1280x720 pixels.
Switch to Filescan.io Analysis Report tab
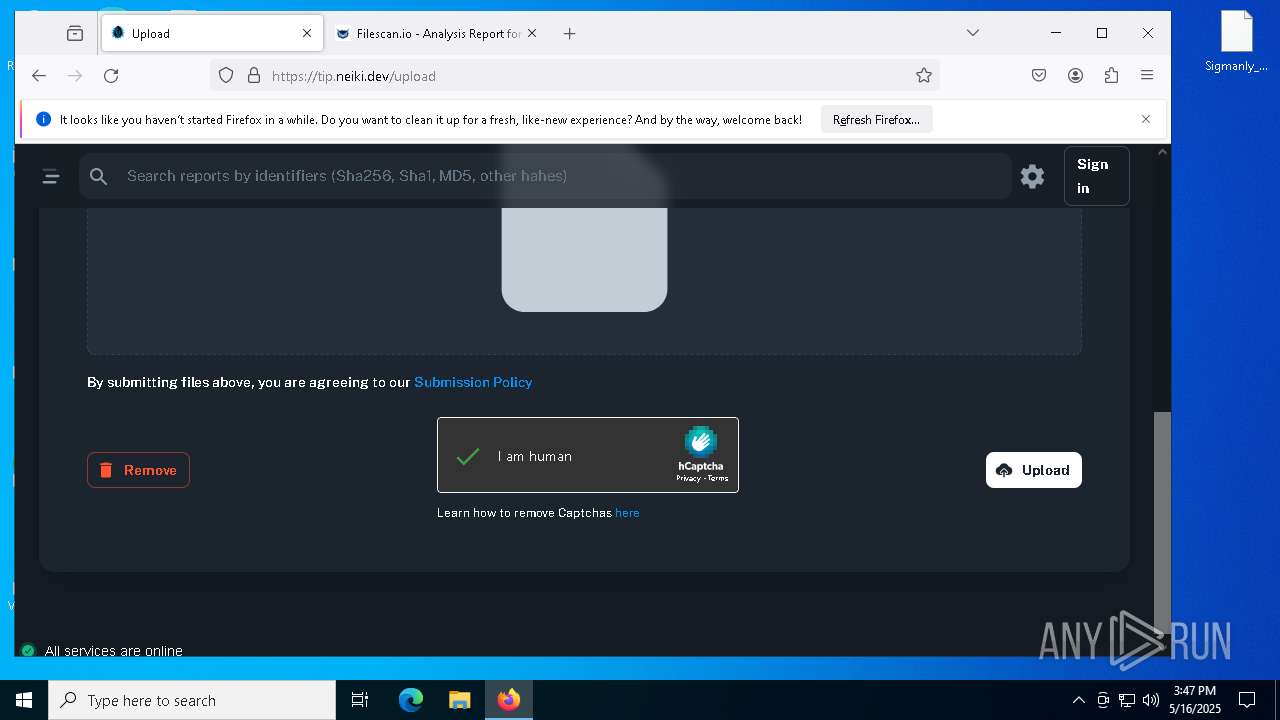[x=437, y=33]
